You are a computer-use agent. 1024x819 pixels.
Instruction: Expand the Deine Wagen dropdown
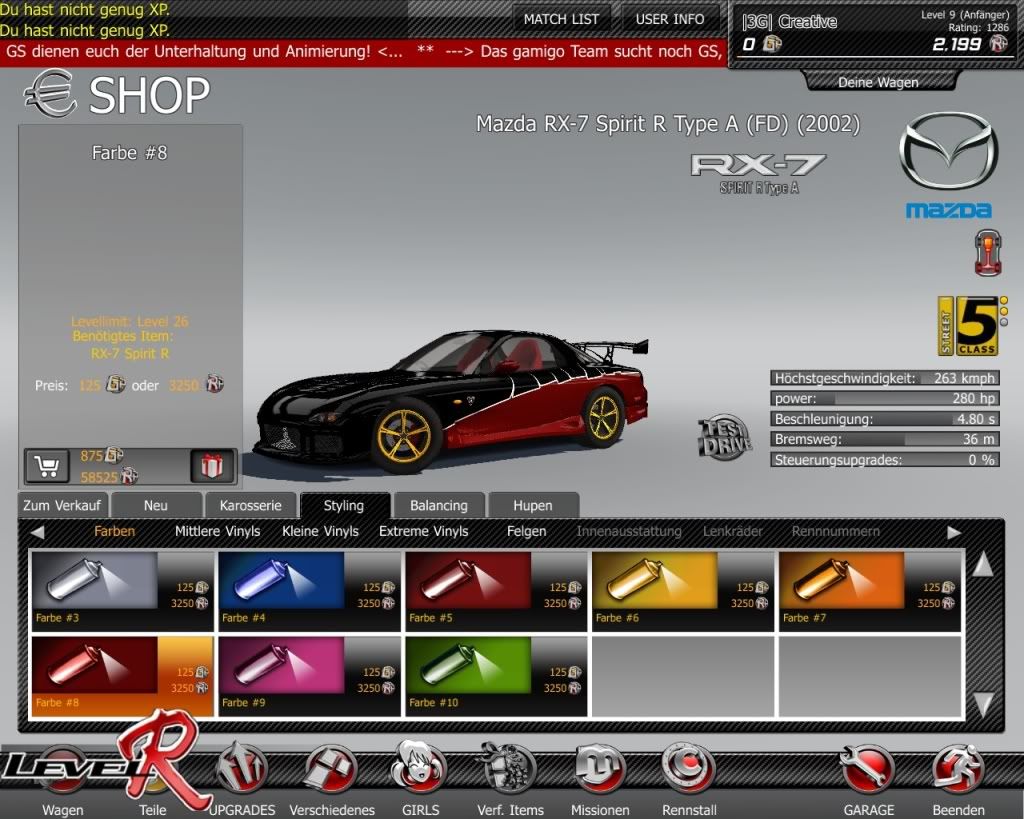click(x=878, y=82)
